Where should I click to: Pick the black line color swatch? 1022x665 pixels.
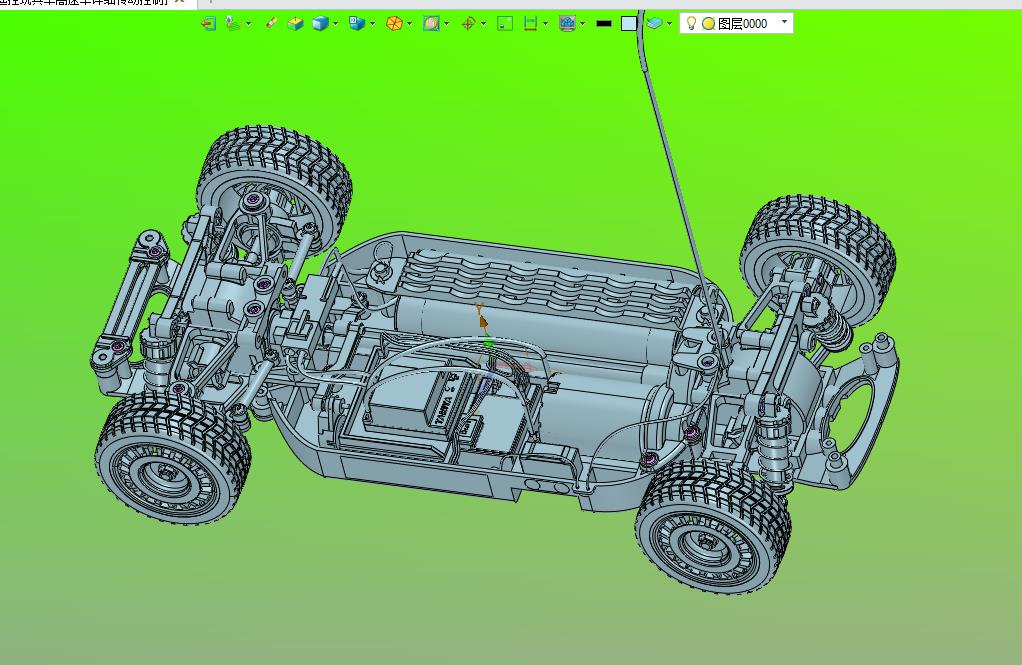click(604, 23)
